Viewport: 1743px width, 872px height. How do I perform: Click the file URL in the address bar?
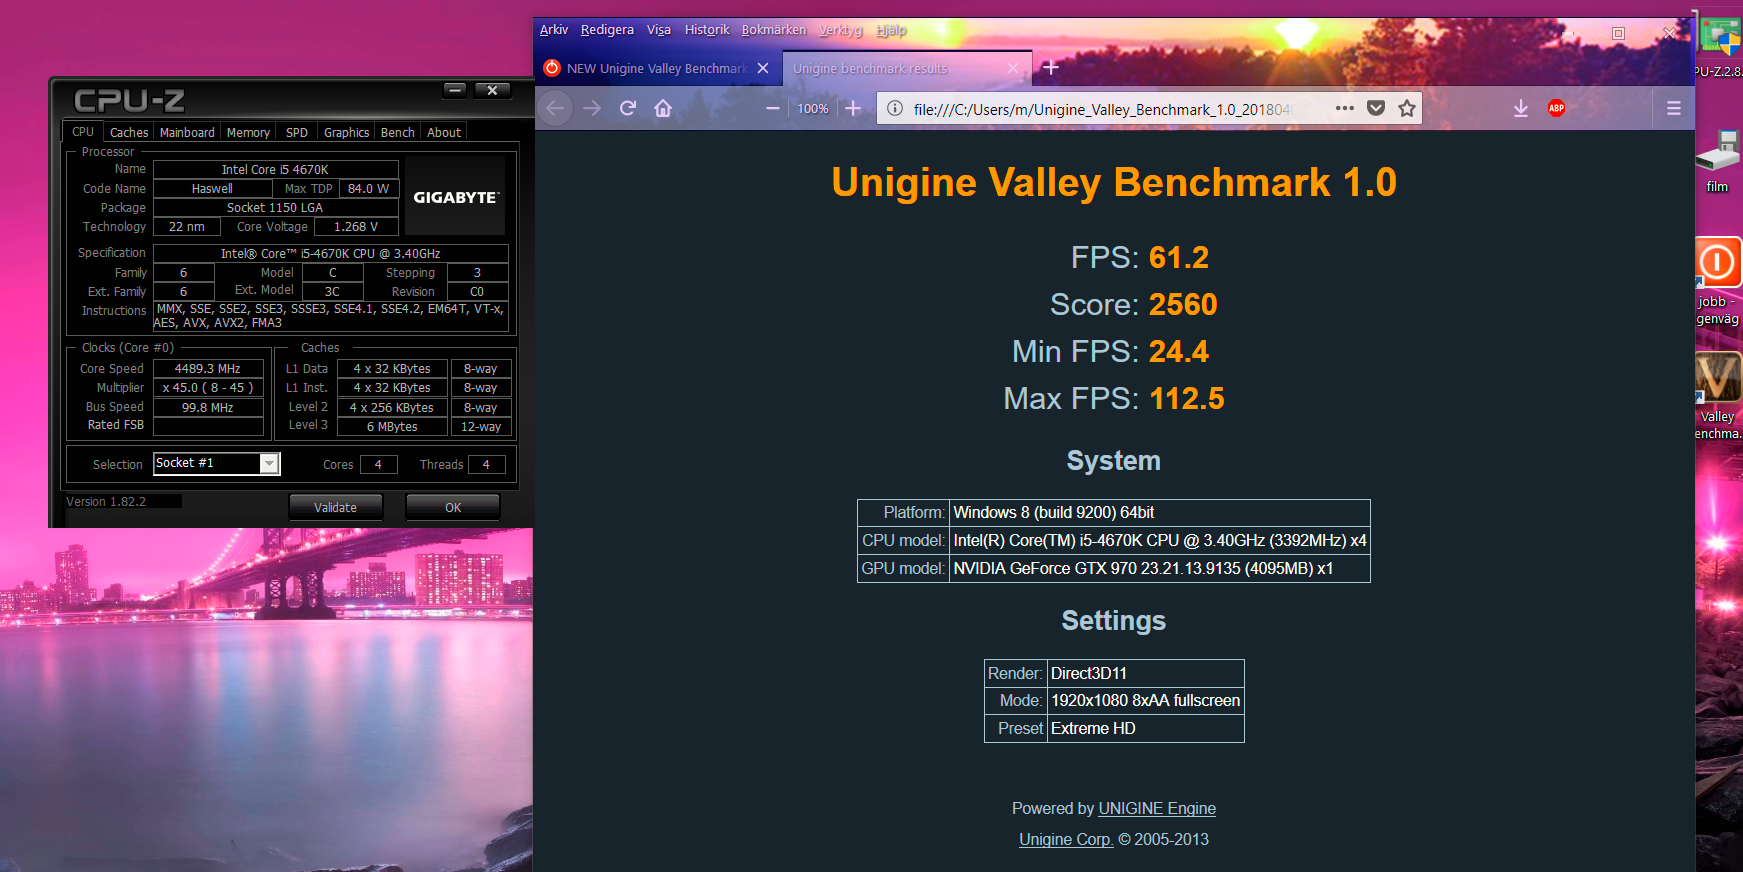(1103, 109)
